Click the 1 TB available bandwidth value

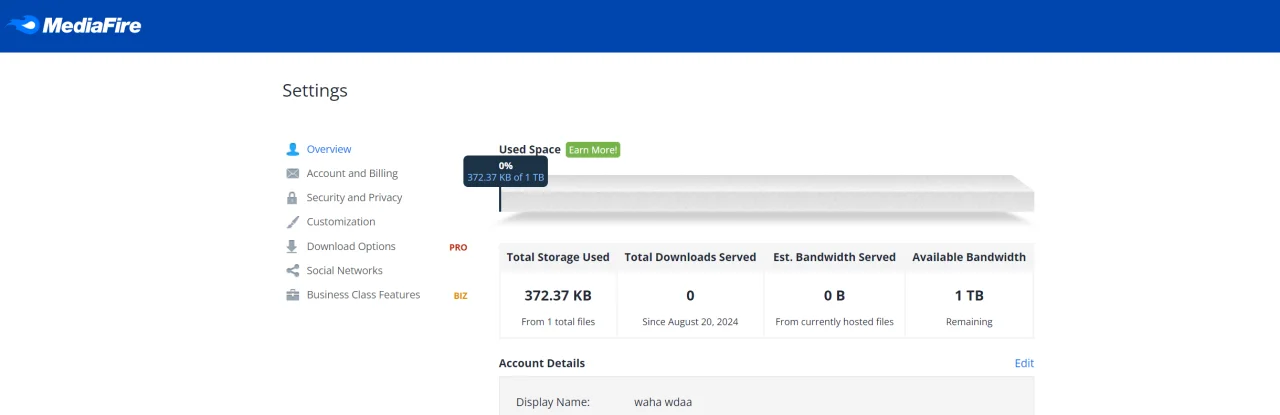tap(969, 296)
